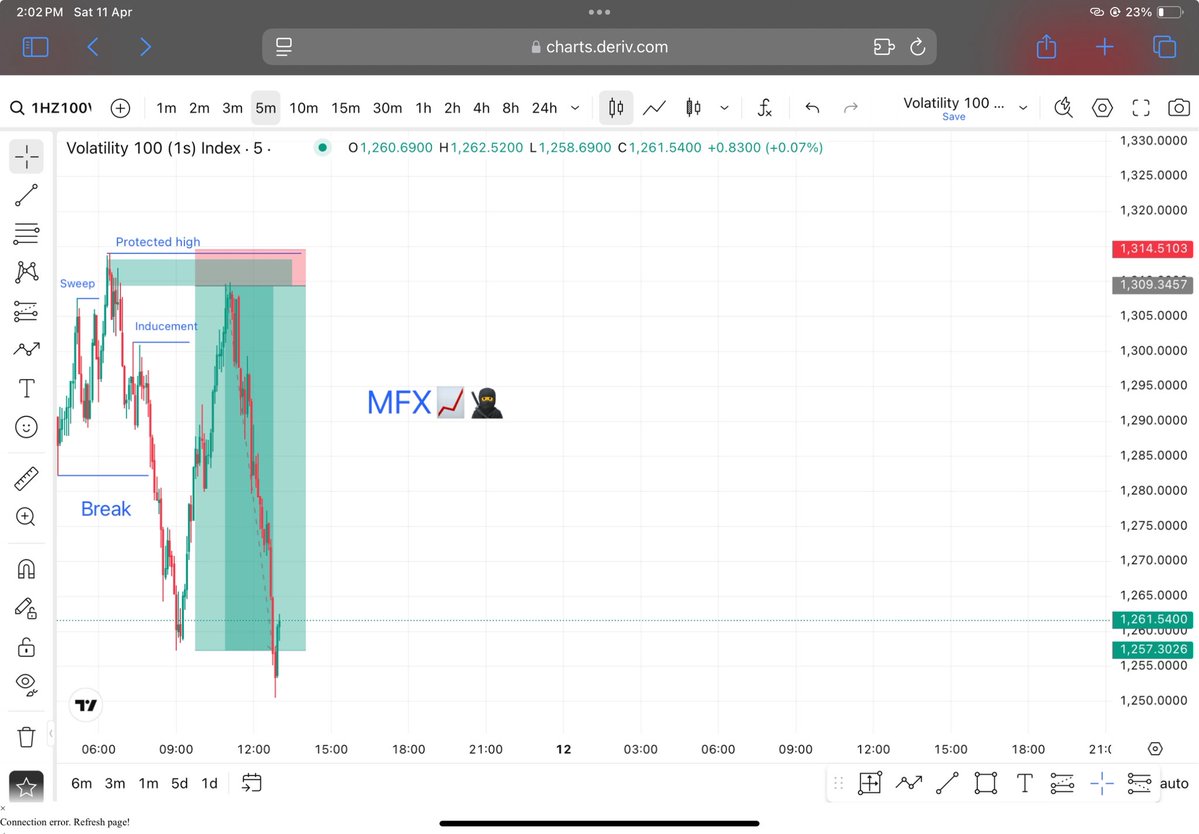Click the 1HZ100 symbol search field
This screenshot has height=834, width=1199.
click(x=60, y=108)
